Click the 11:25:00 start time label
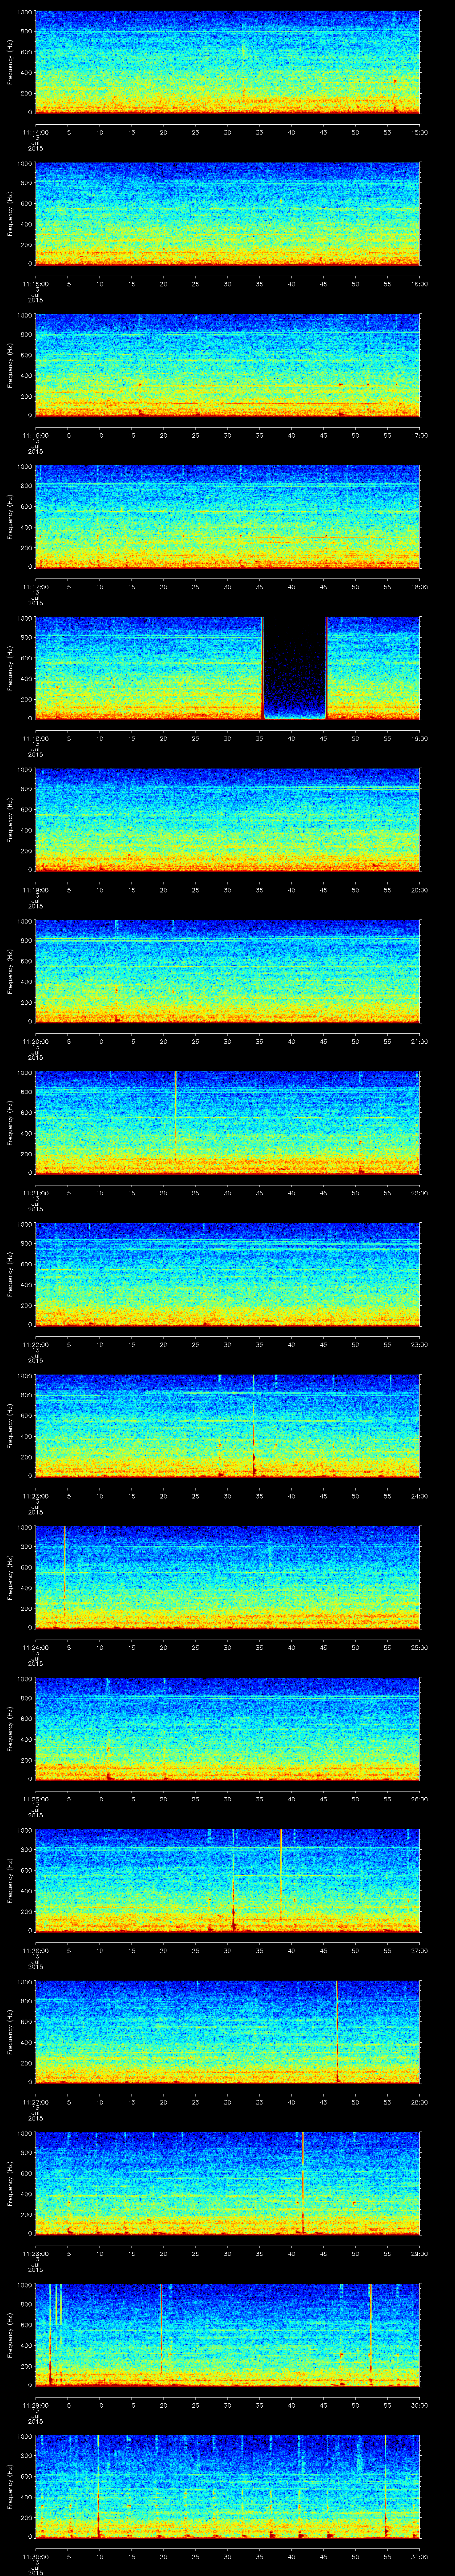455x2576 pixels. pyautogui.click(x=35, y=1799)
